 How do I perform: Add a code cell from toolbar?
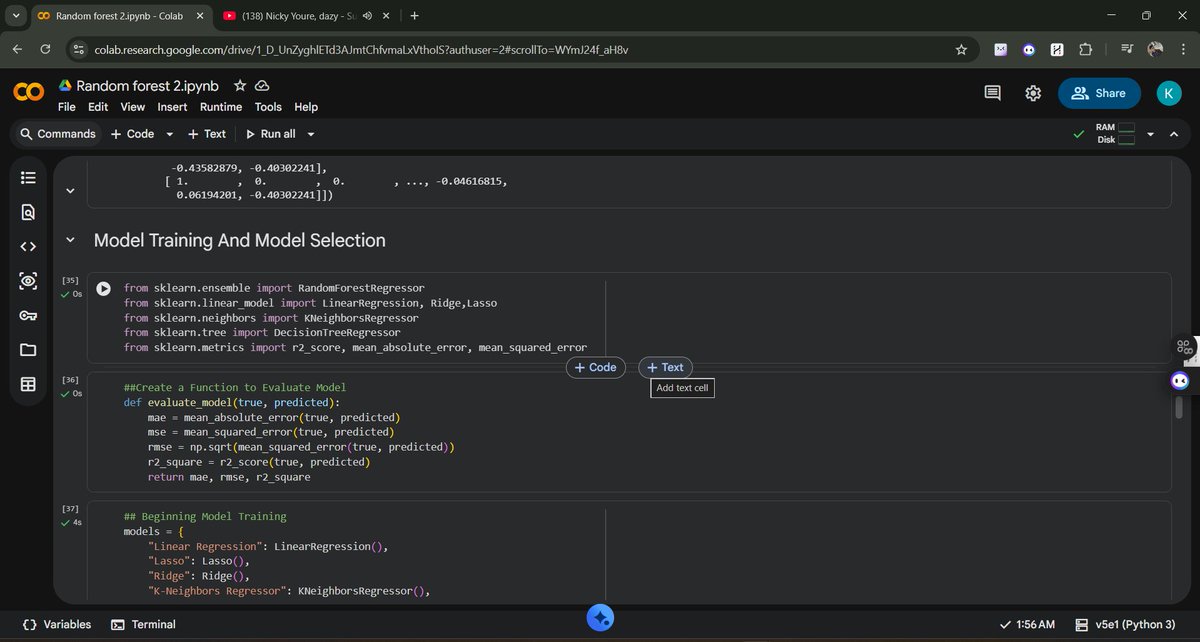click(132, 134)
